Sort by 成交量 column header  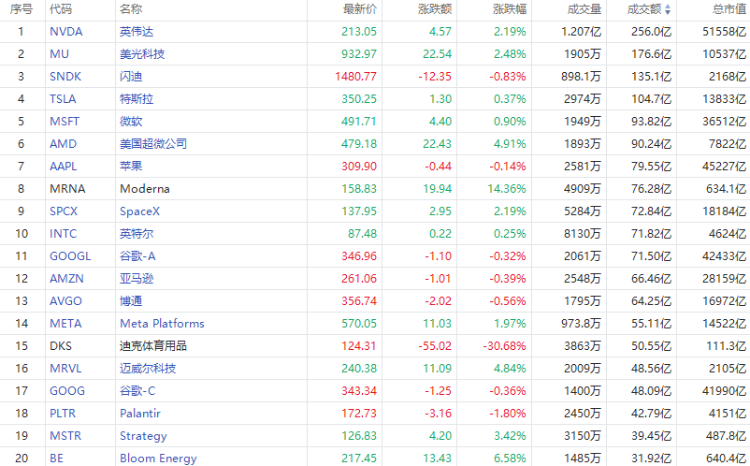585,9
